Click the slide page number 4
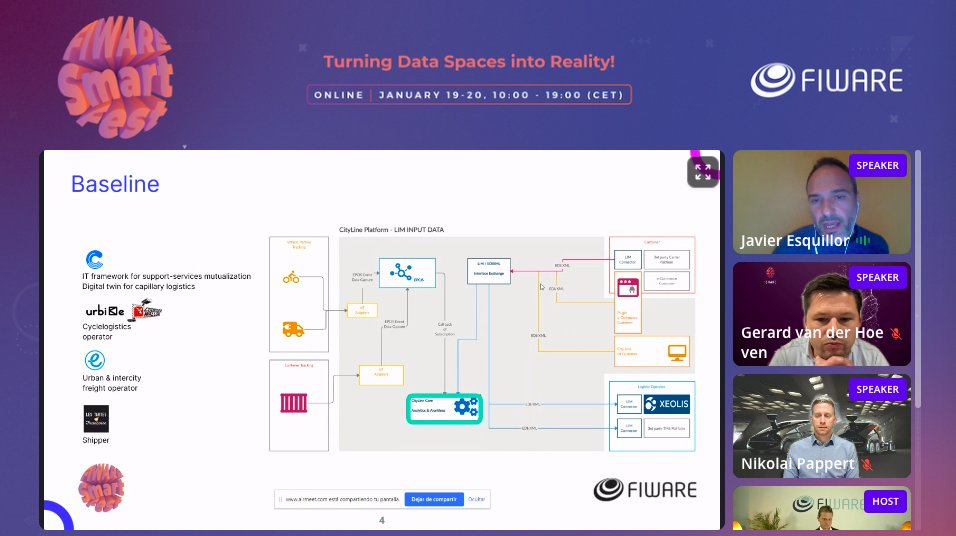Image resolution: width=956 pixels, height=536 pixels. pyautogui.click(x=382, y=520)
